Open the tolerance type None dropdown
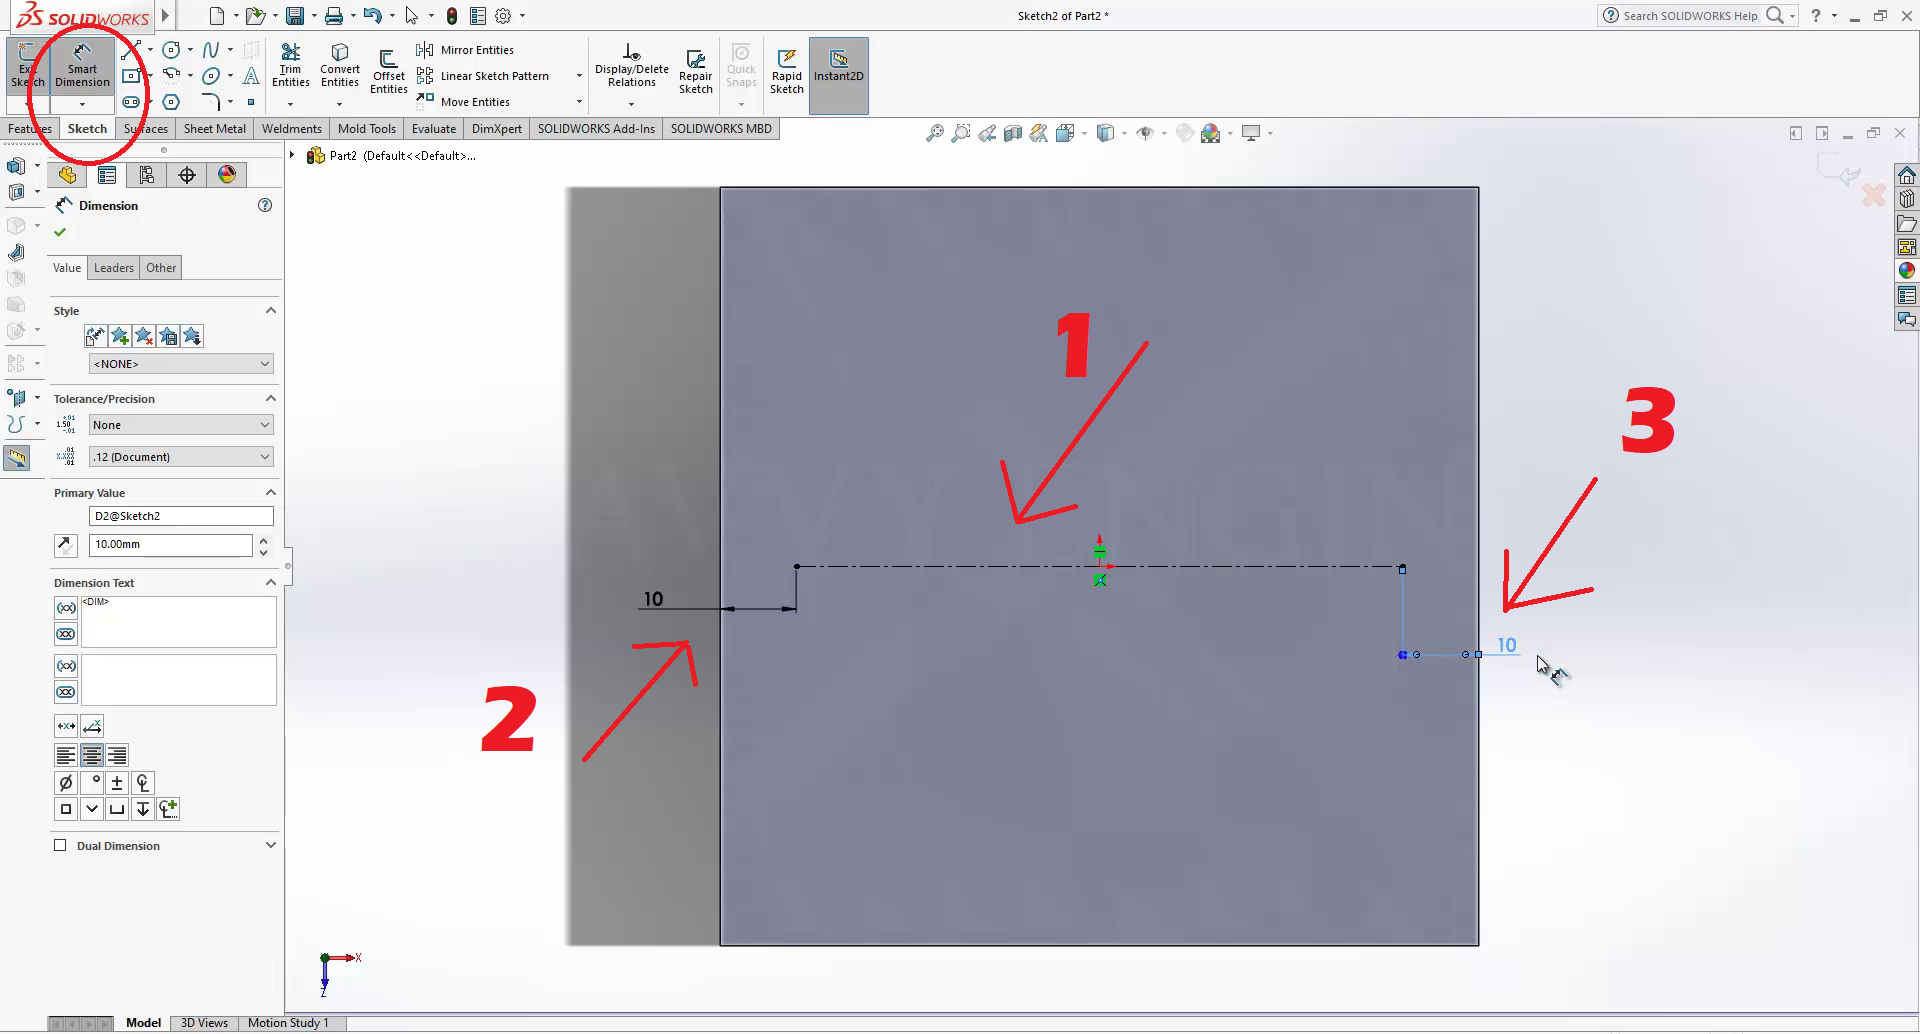Viewport: 1920px width, 1034px height. [181, 425]
